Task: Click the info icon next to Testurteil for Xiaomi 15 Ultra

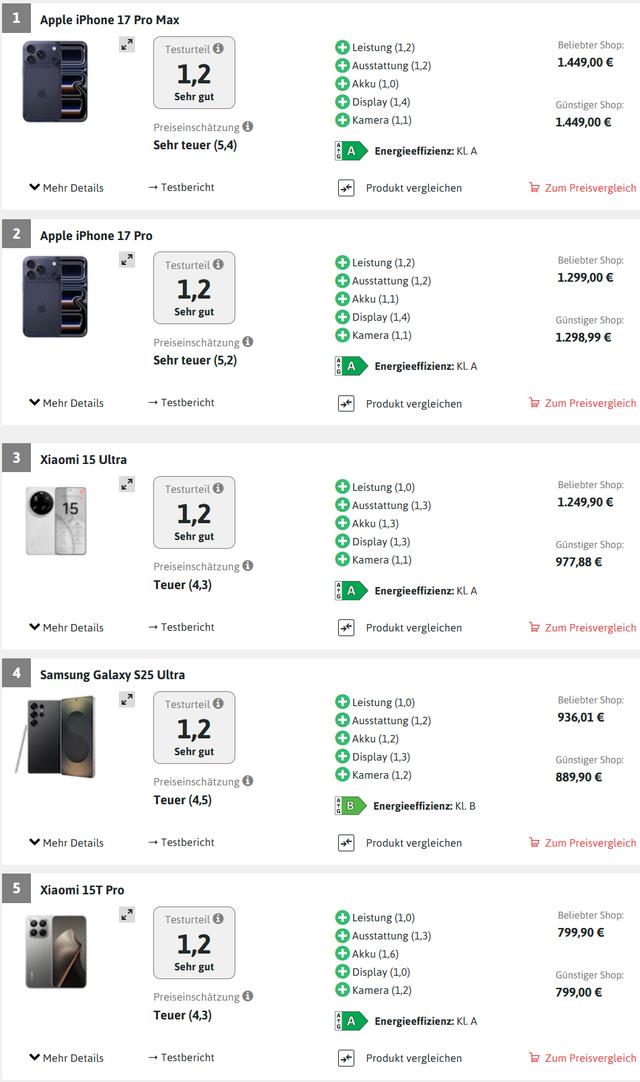Action: [218, 489]
